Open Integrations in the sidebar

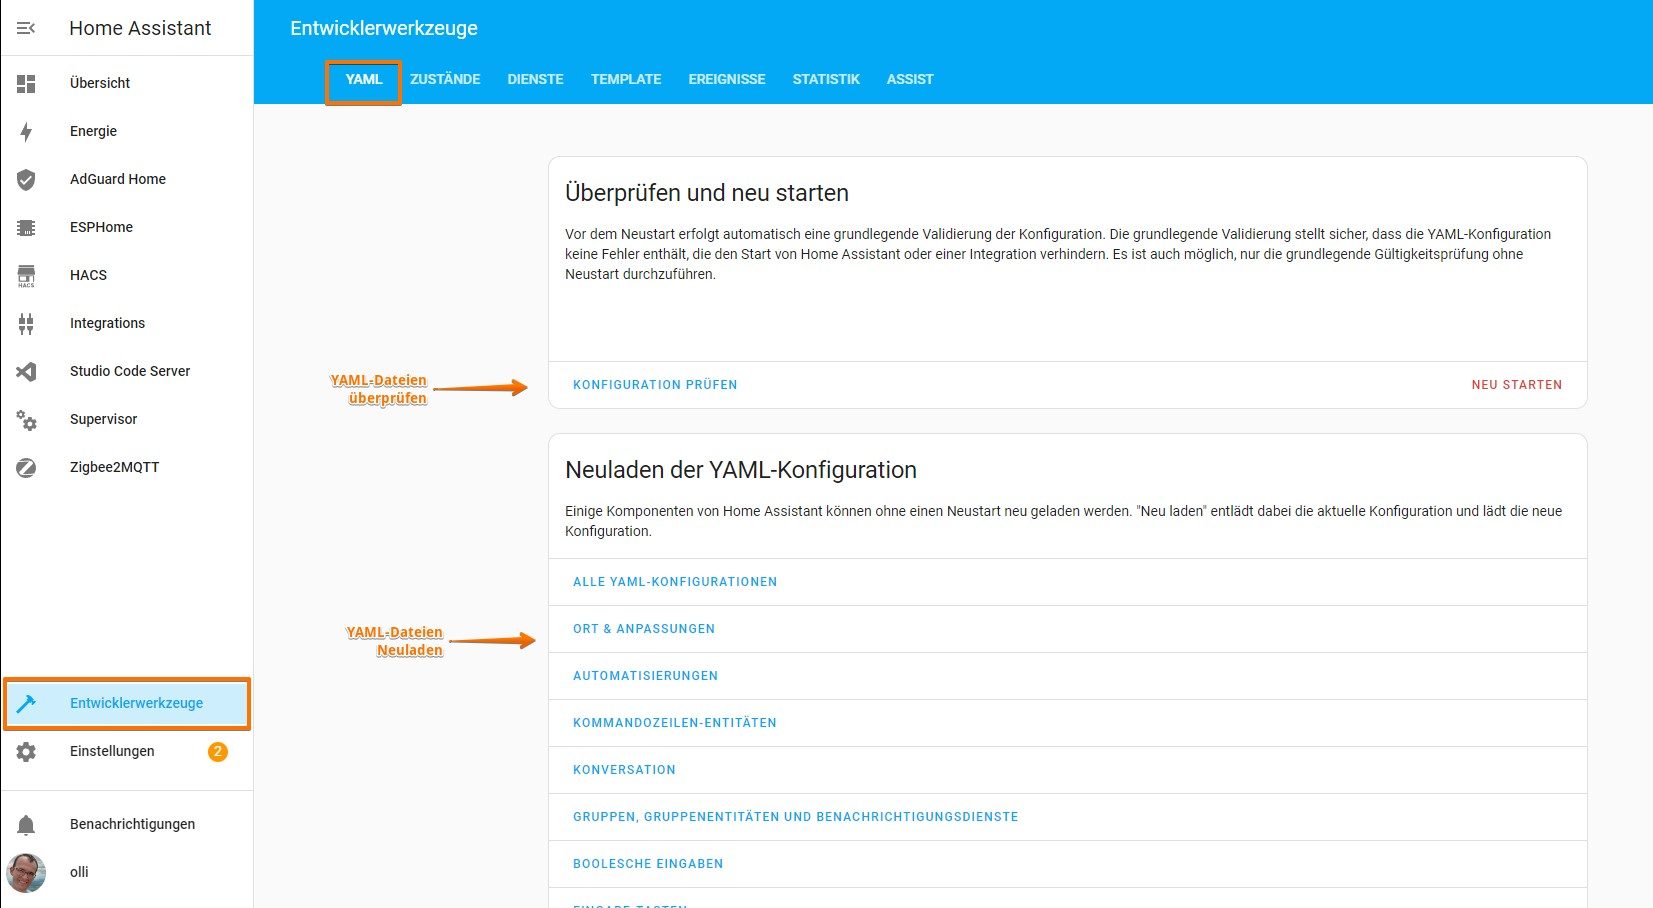[127, 323]
